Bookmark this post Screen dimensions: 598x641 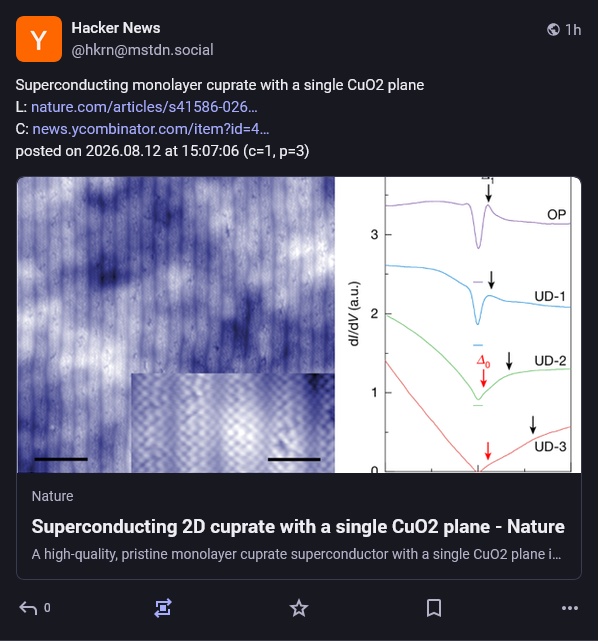(x=434, y=608)
